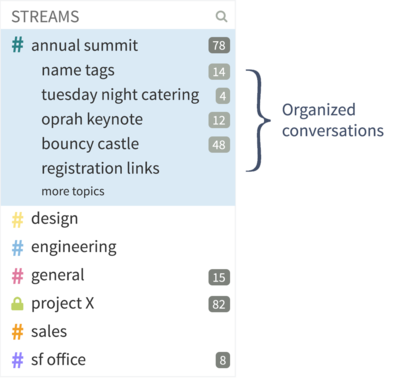Image resolution: width=400 pixels, height=378 pixels.
Task: Click the blue hash icon beside engineering
Action: (18, 248)
